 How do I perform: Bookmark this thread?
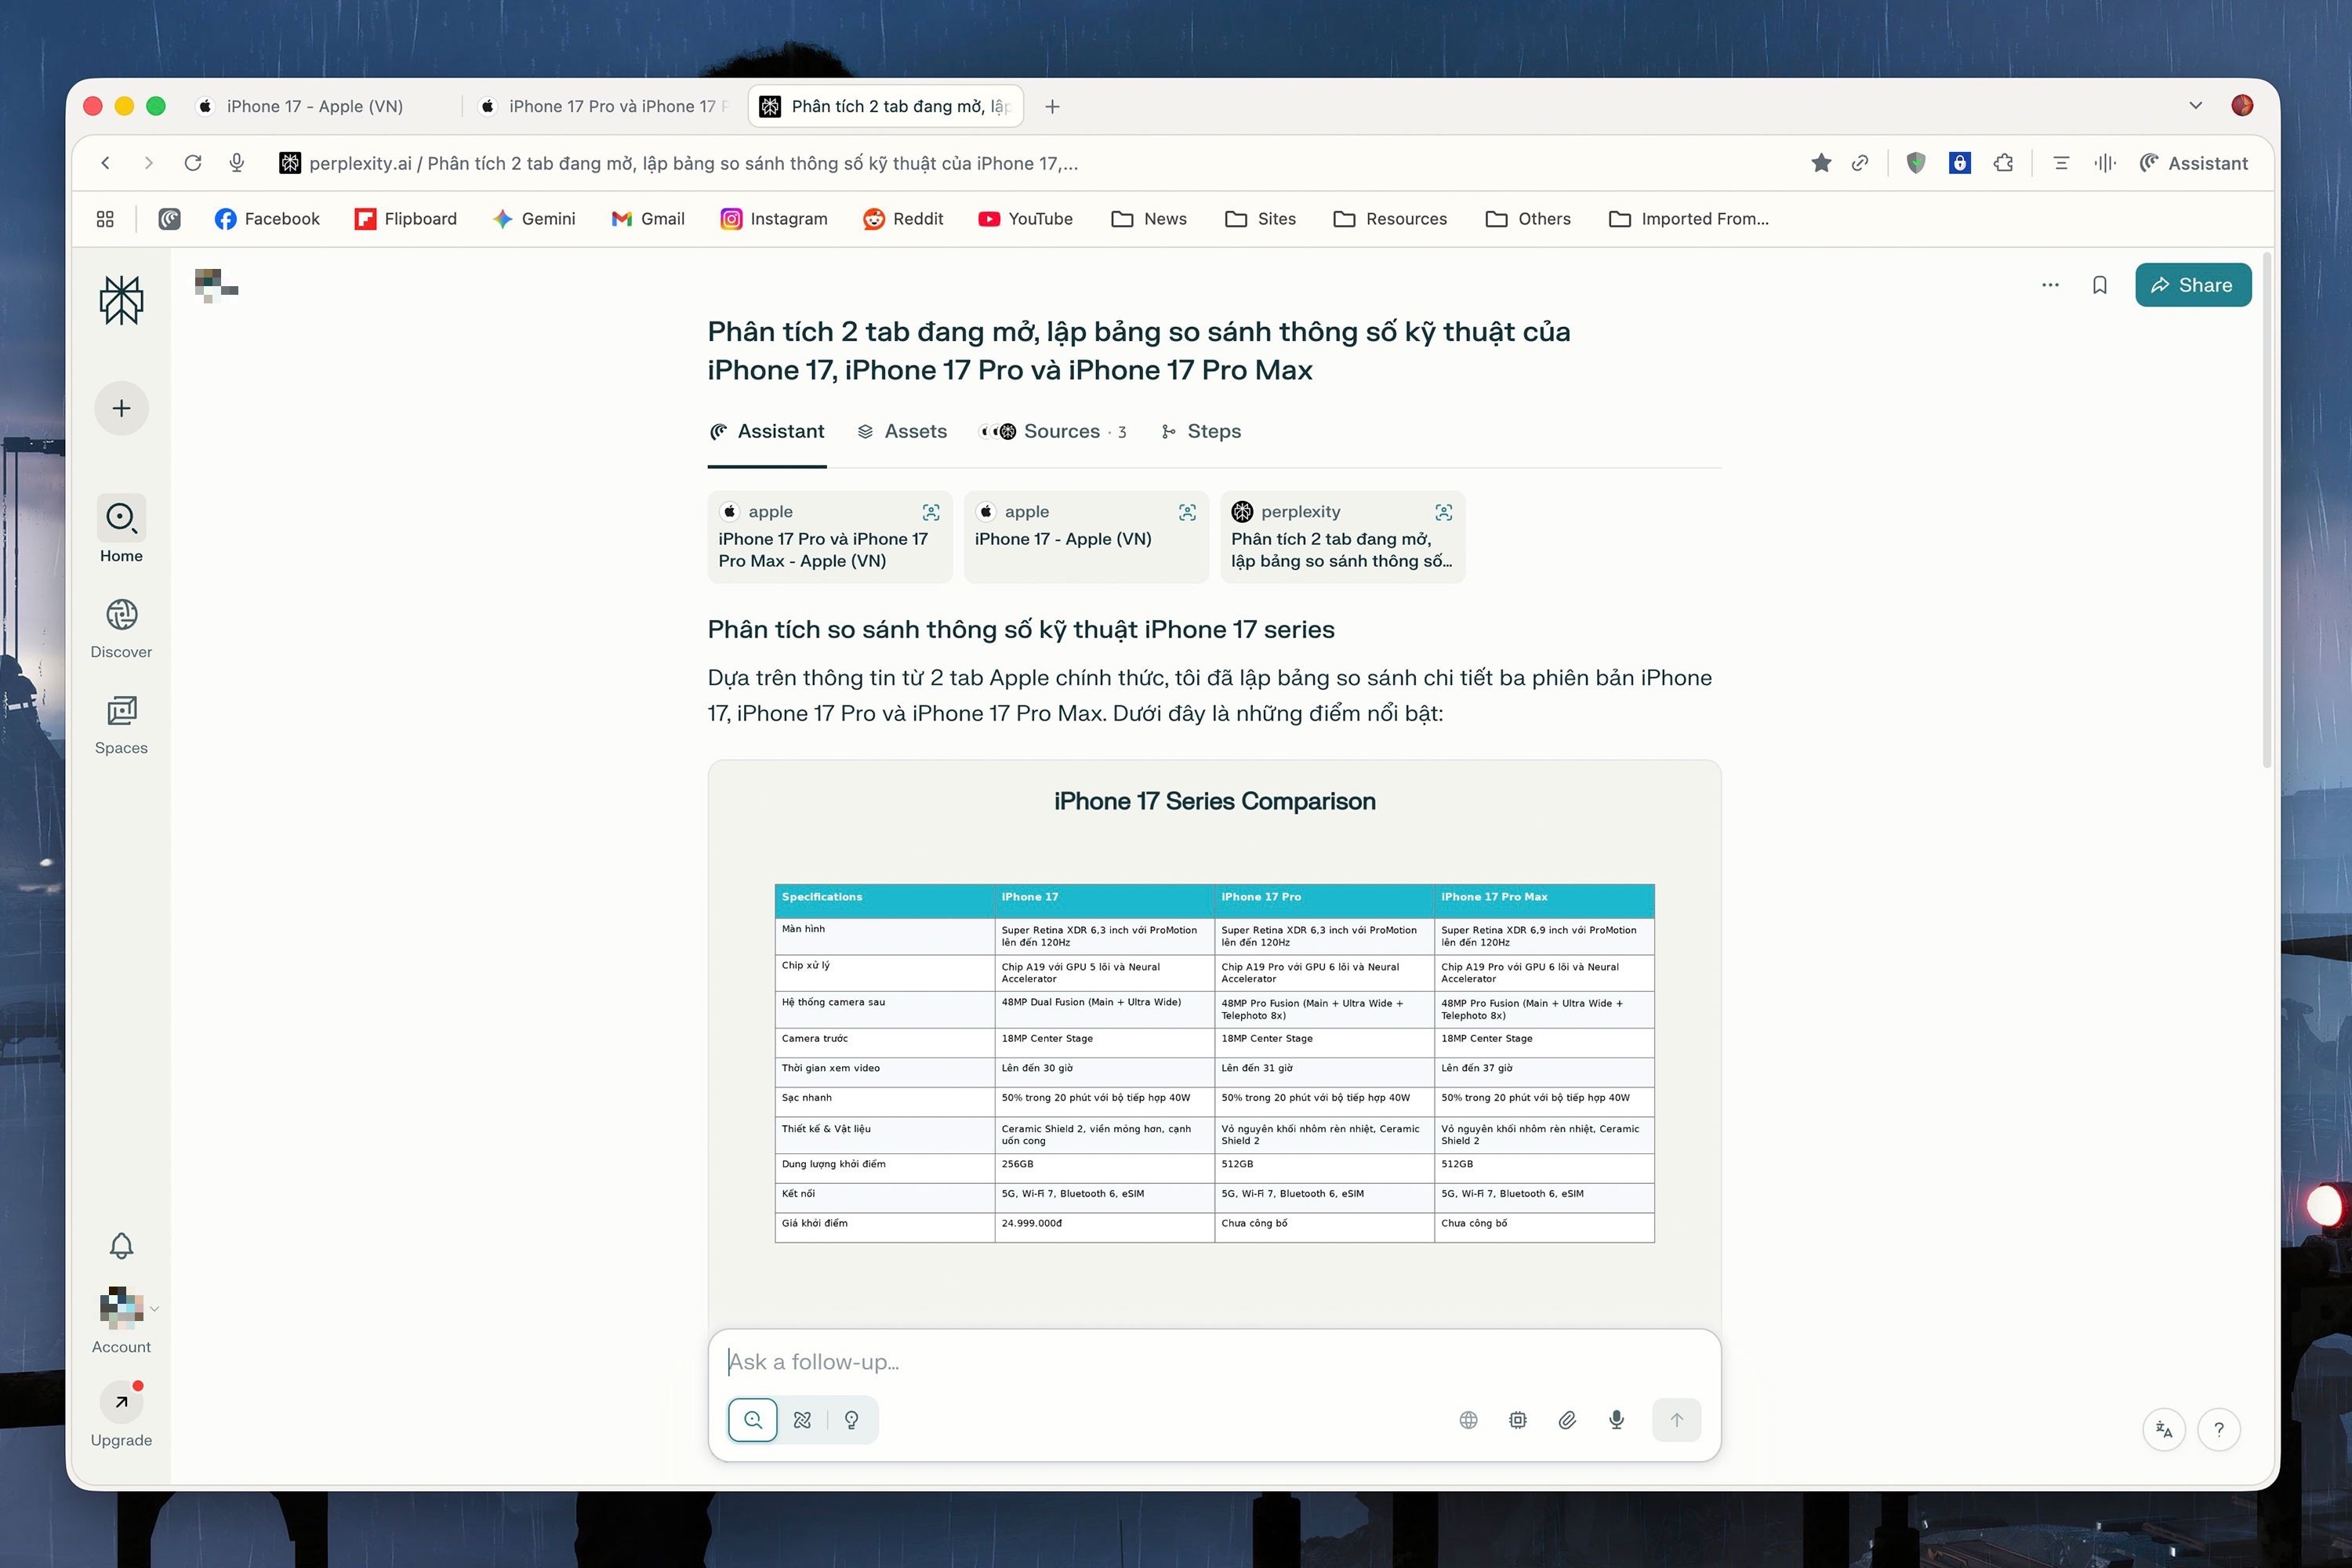click(x=2099, y=285)
